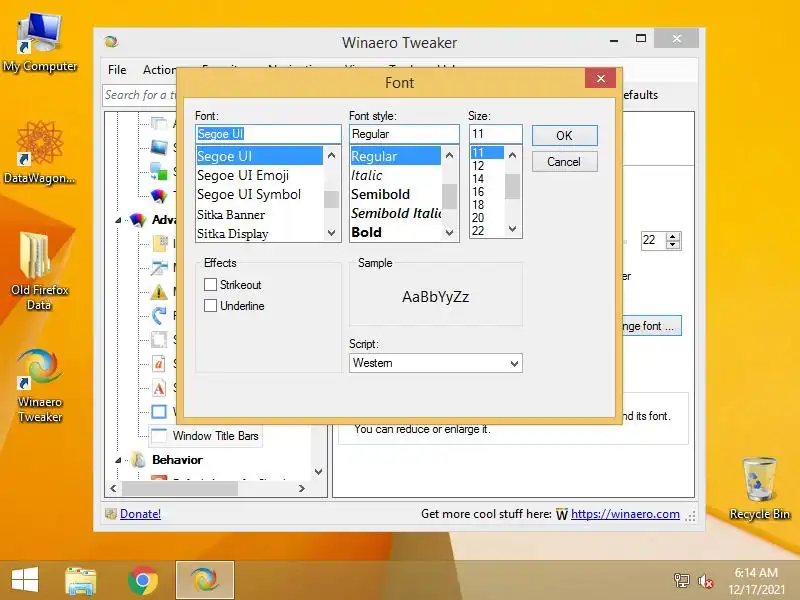This screenshot has height=600, width=800.
Task: Click the tree horizontal scrollbar thumb
Action: 180,489
